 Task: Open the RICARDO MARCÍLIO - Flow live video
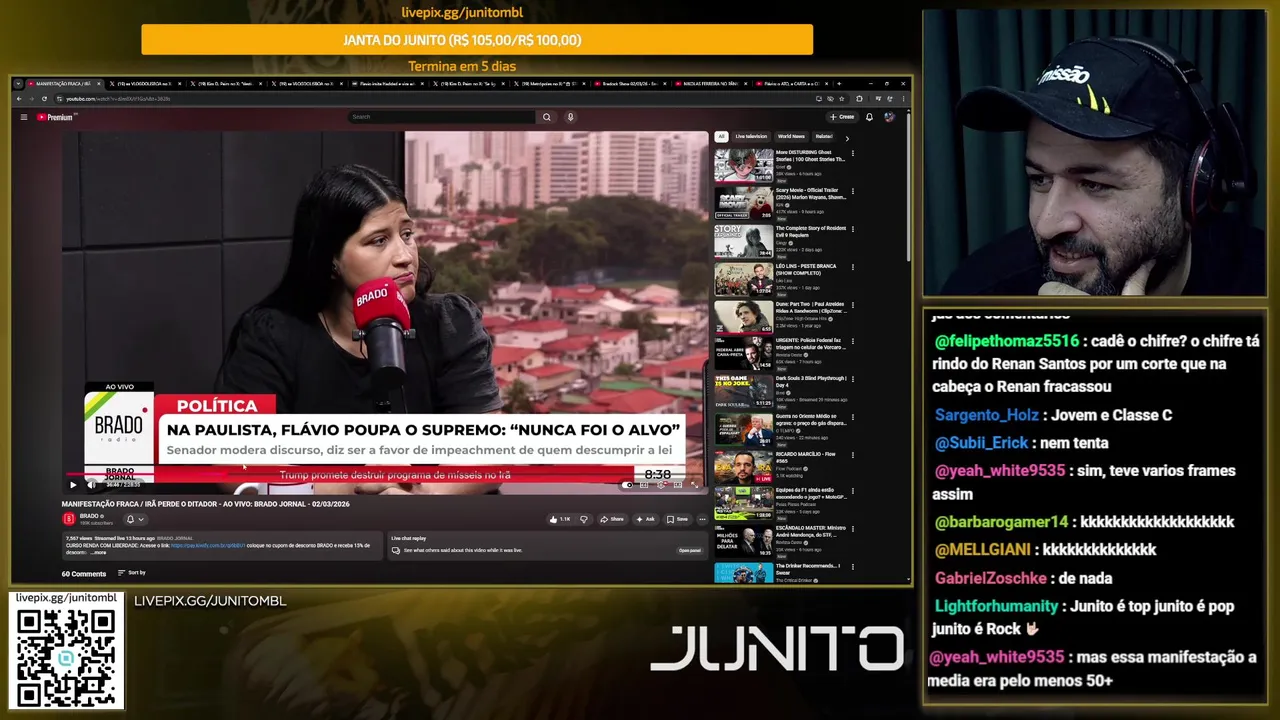tap(743, 468)
